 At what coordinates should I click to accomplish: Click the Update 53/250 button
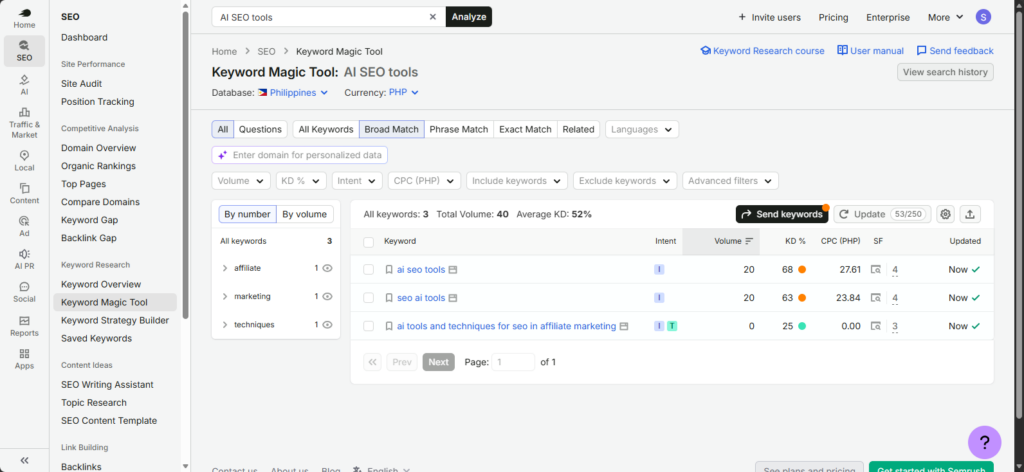point(882,214)
